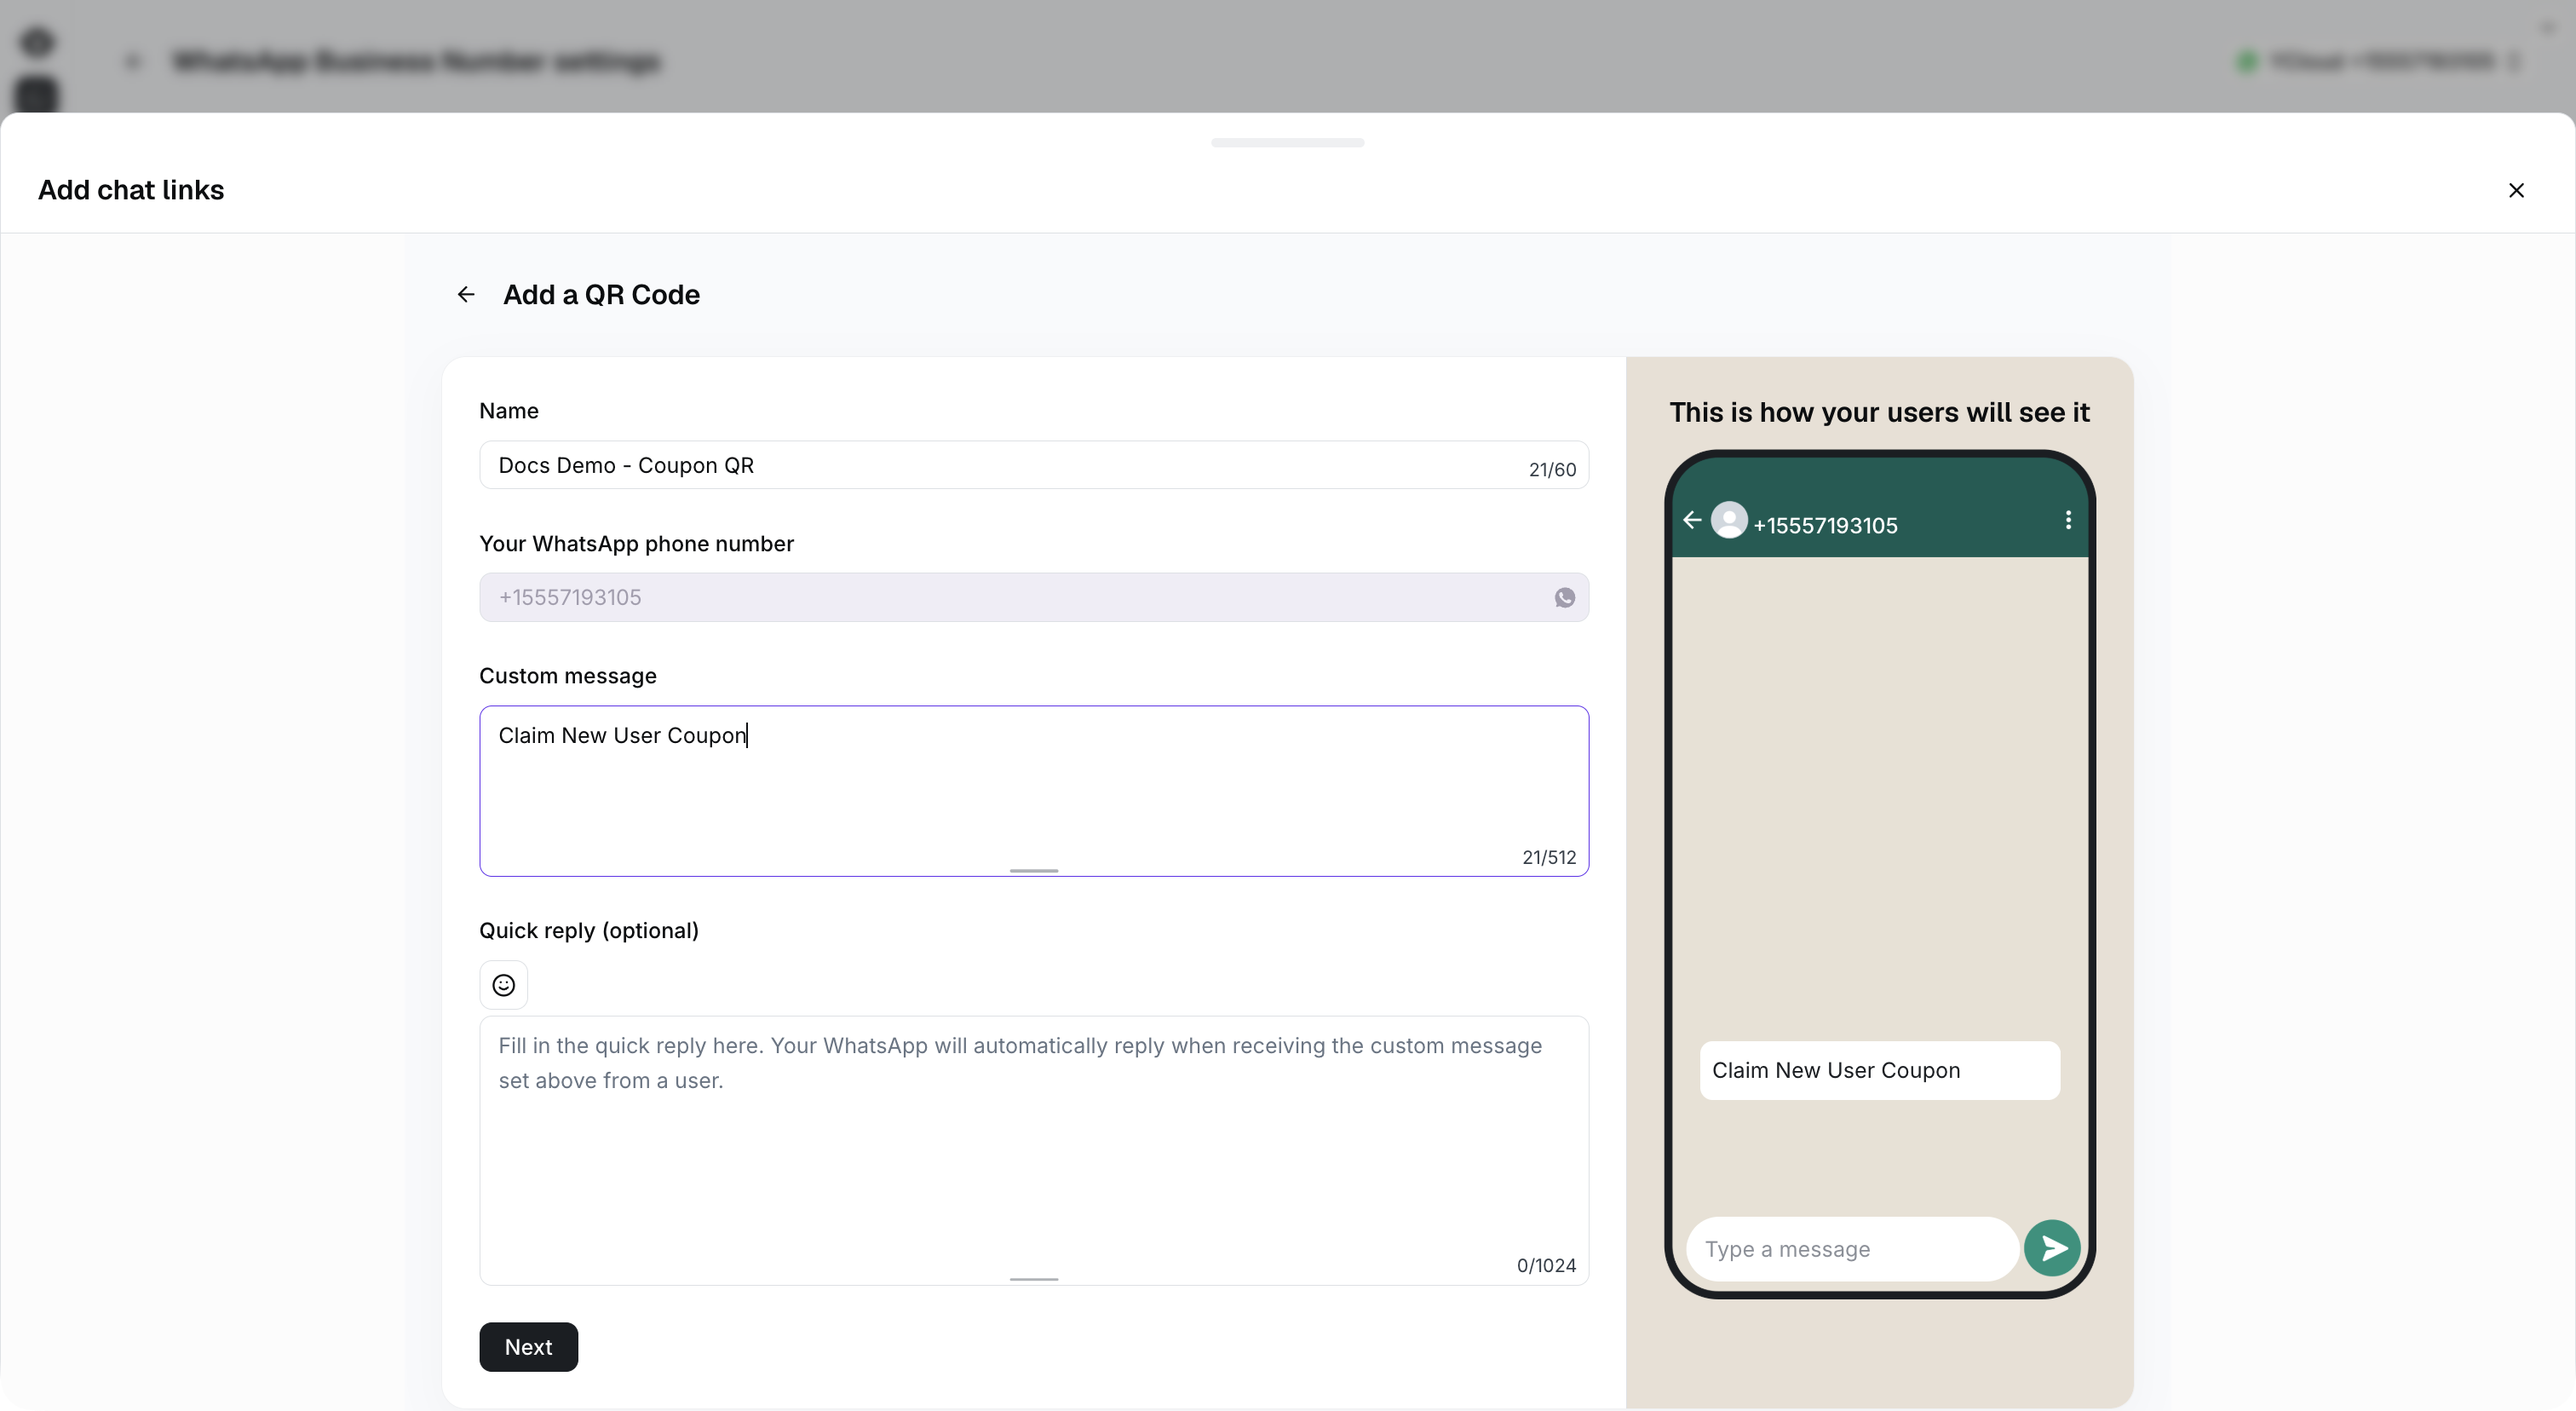The height and width of the screenshot is (1411, 2576).
Task: Click This is how your users will see it
Action: 1879,412
